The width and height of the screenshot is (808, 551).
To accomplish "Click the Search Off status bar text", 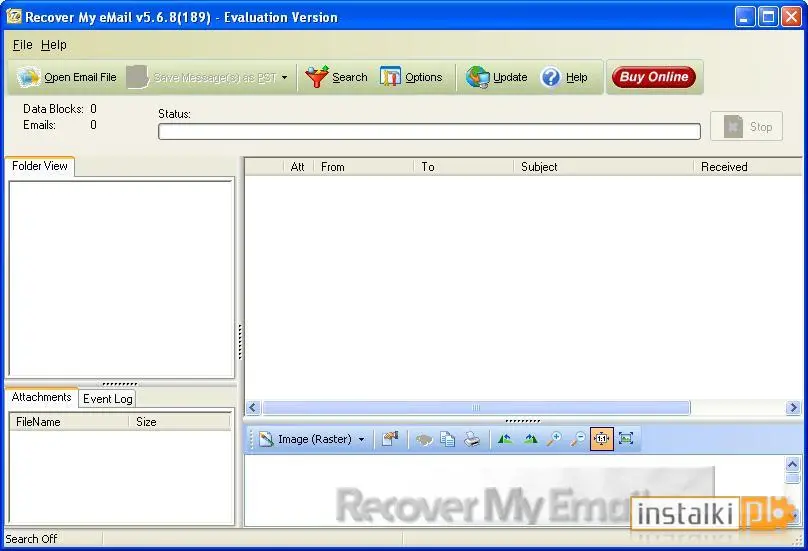I will [31, 539].
